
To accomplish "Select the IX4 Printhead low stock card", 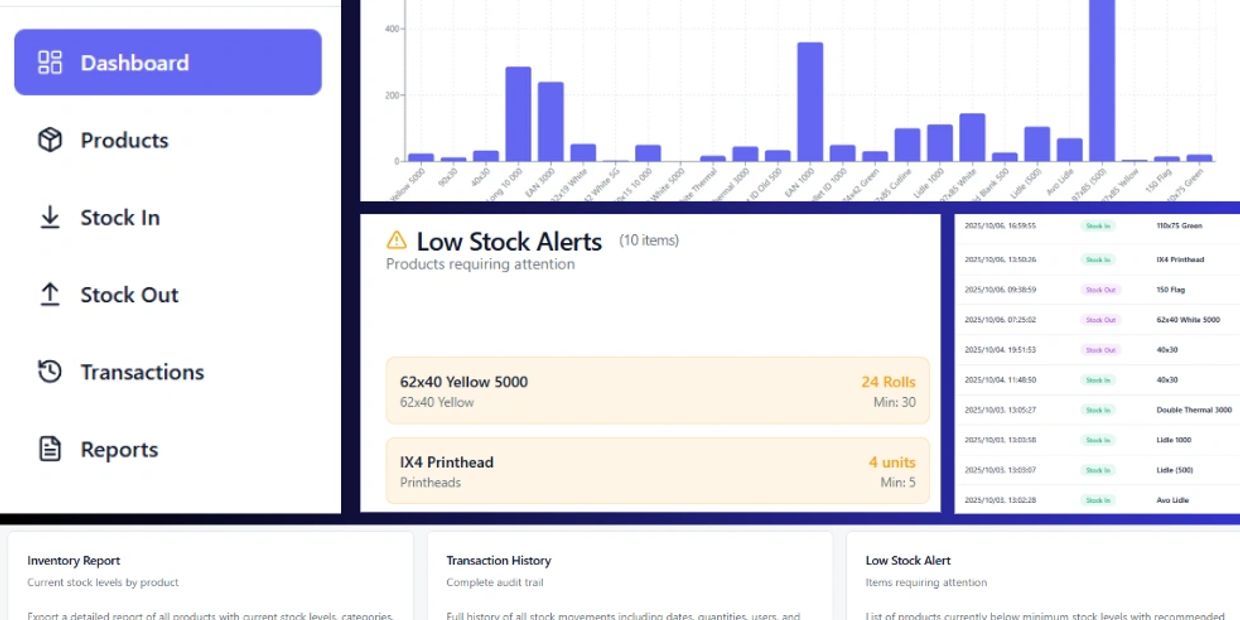I will (x=657, y=471).
